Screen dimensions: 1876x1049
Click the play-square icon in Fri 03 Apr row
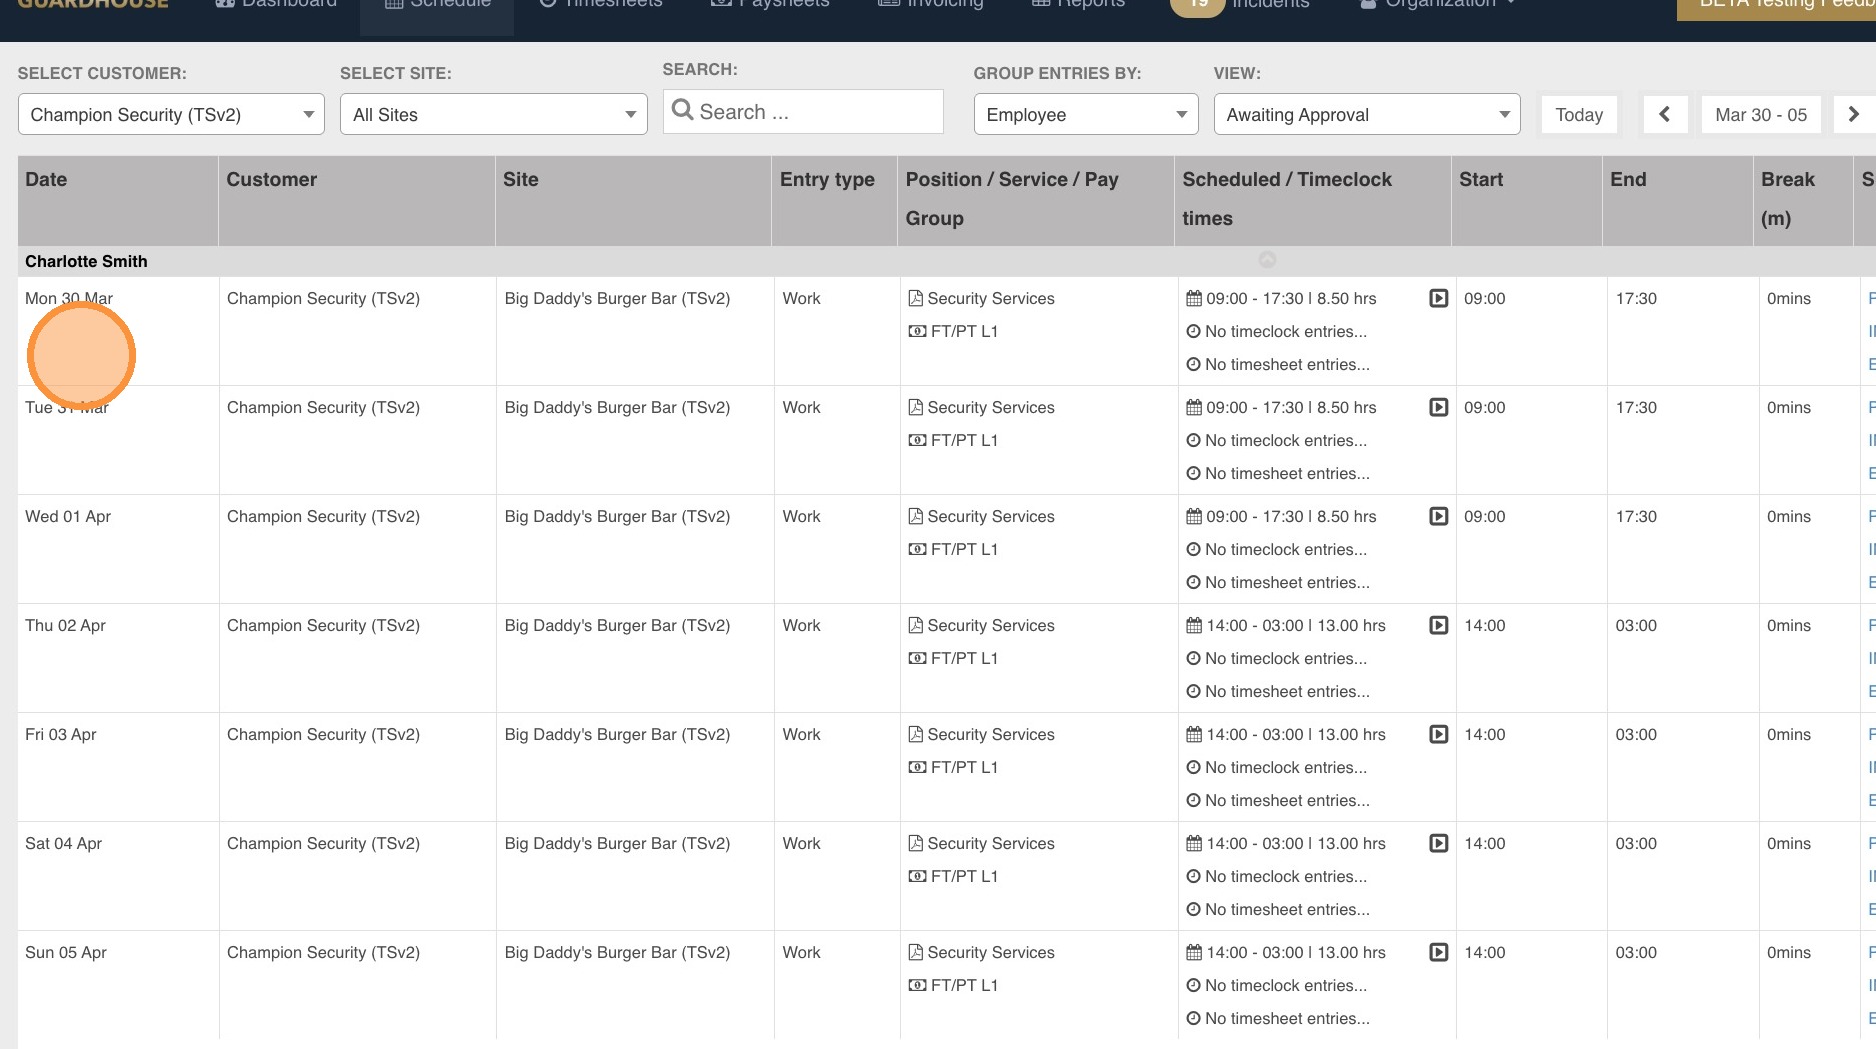coord(1438,734)
